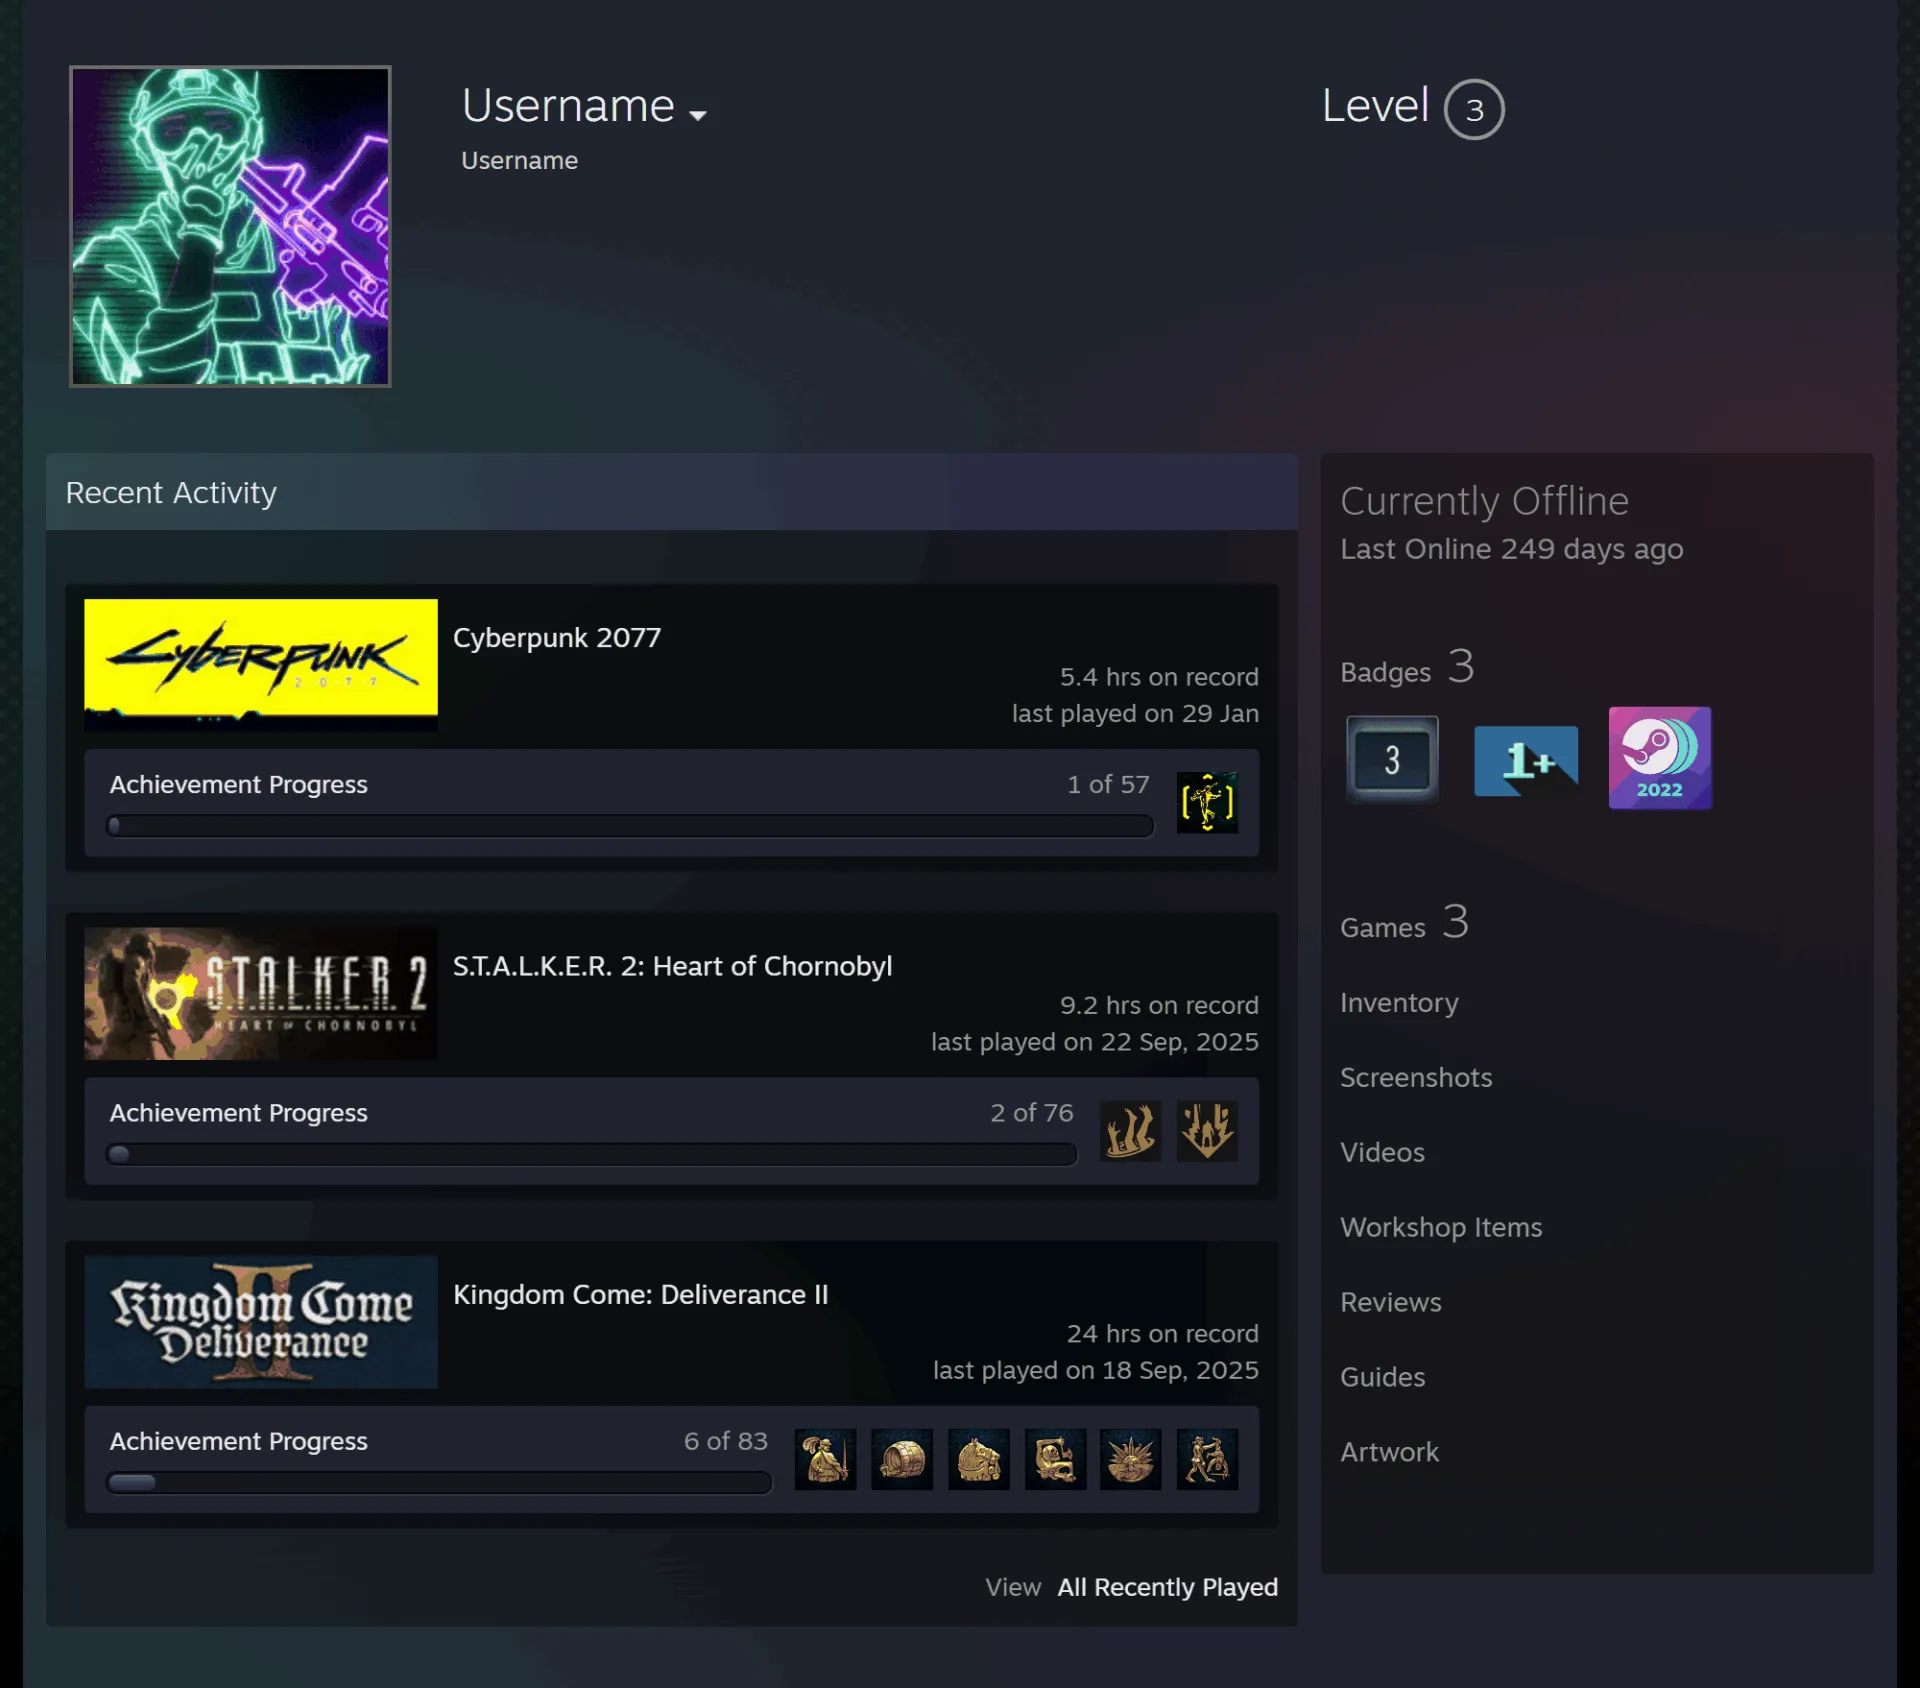This screenshot has height=1688, width=1920.
Task: View All Recently Played games
Action: pyautogui.click(x=1168, y=1587)
